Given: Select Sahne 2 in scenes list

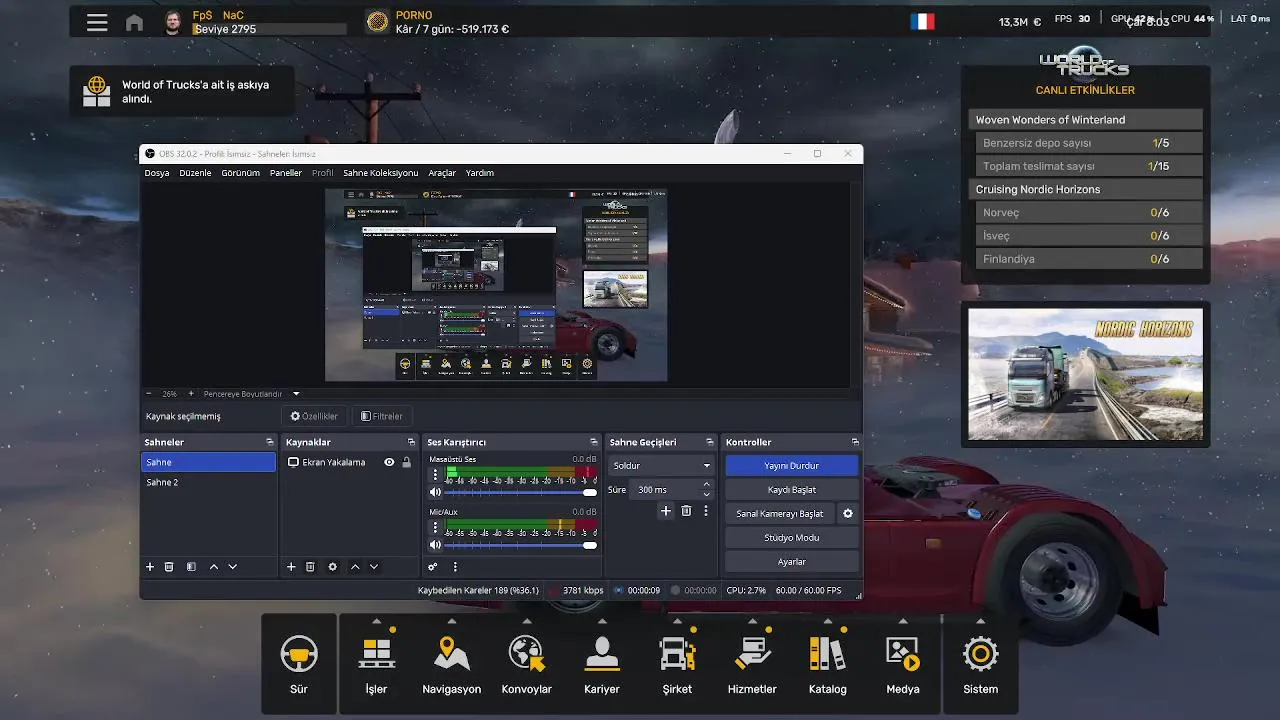Looking at the screenshot, I should tap(208, 482).
